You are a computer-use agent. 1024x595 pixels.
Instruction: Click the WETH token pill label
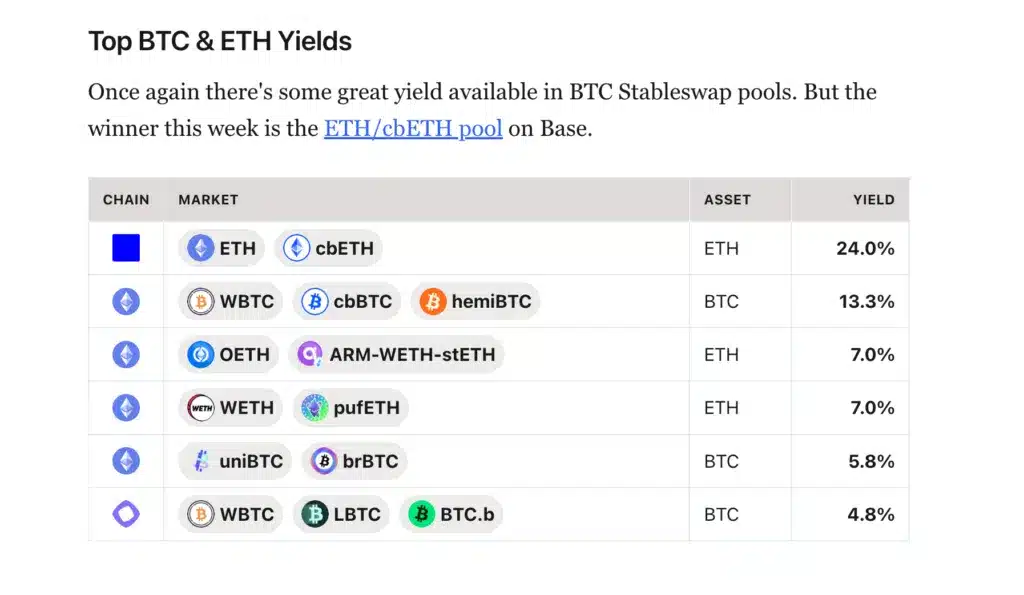pyautogui.click(x=246, y=408)
